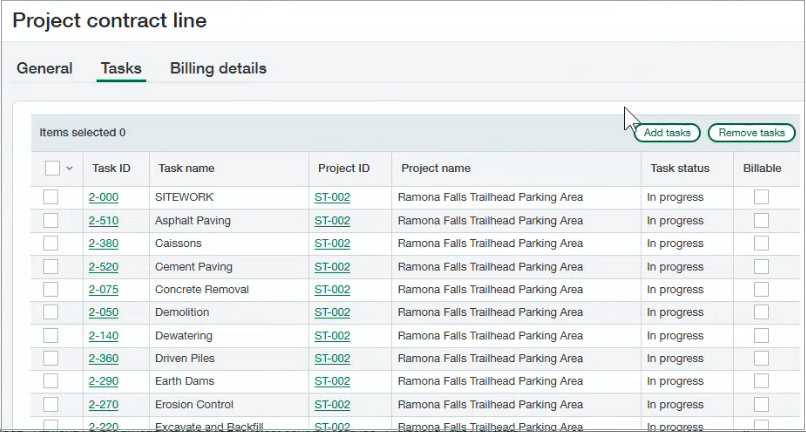The width and height of the screenshot is (806, 432).
Task: Check the select-all checkbox in table header
Action: click(52, 169)
